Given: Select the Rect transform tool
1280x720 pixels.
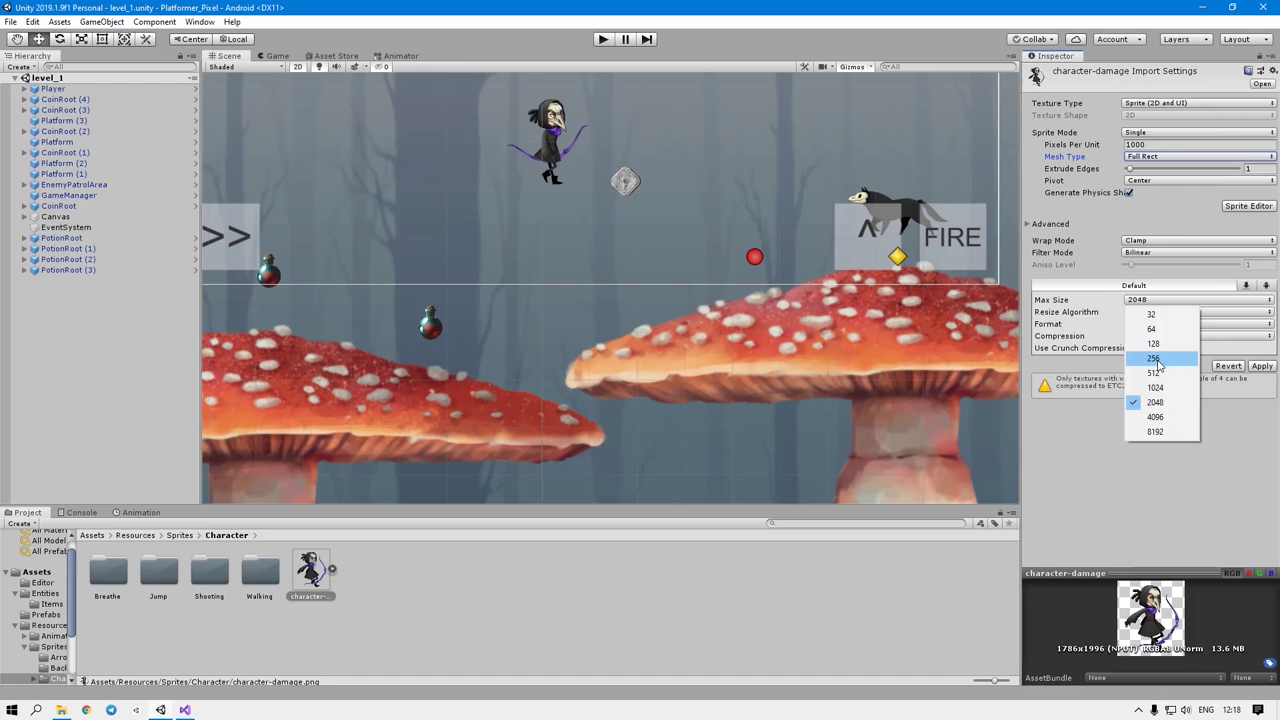Looking at the screenshot, I should pyautogui.click(x=102, y=39).
